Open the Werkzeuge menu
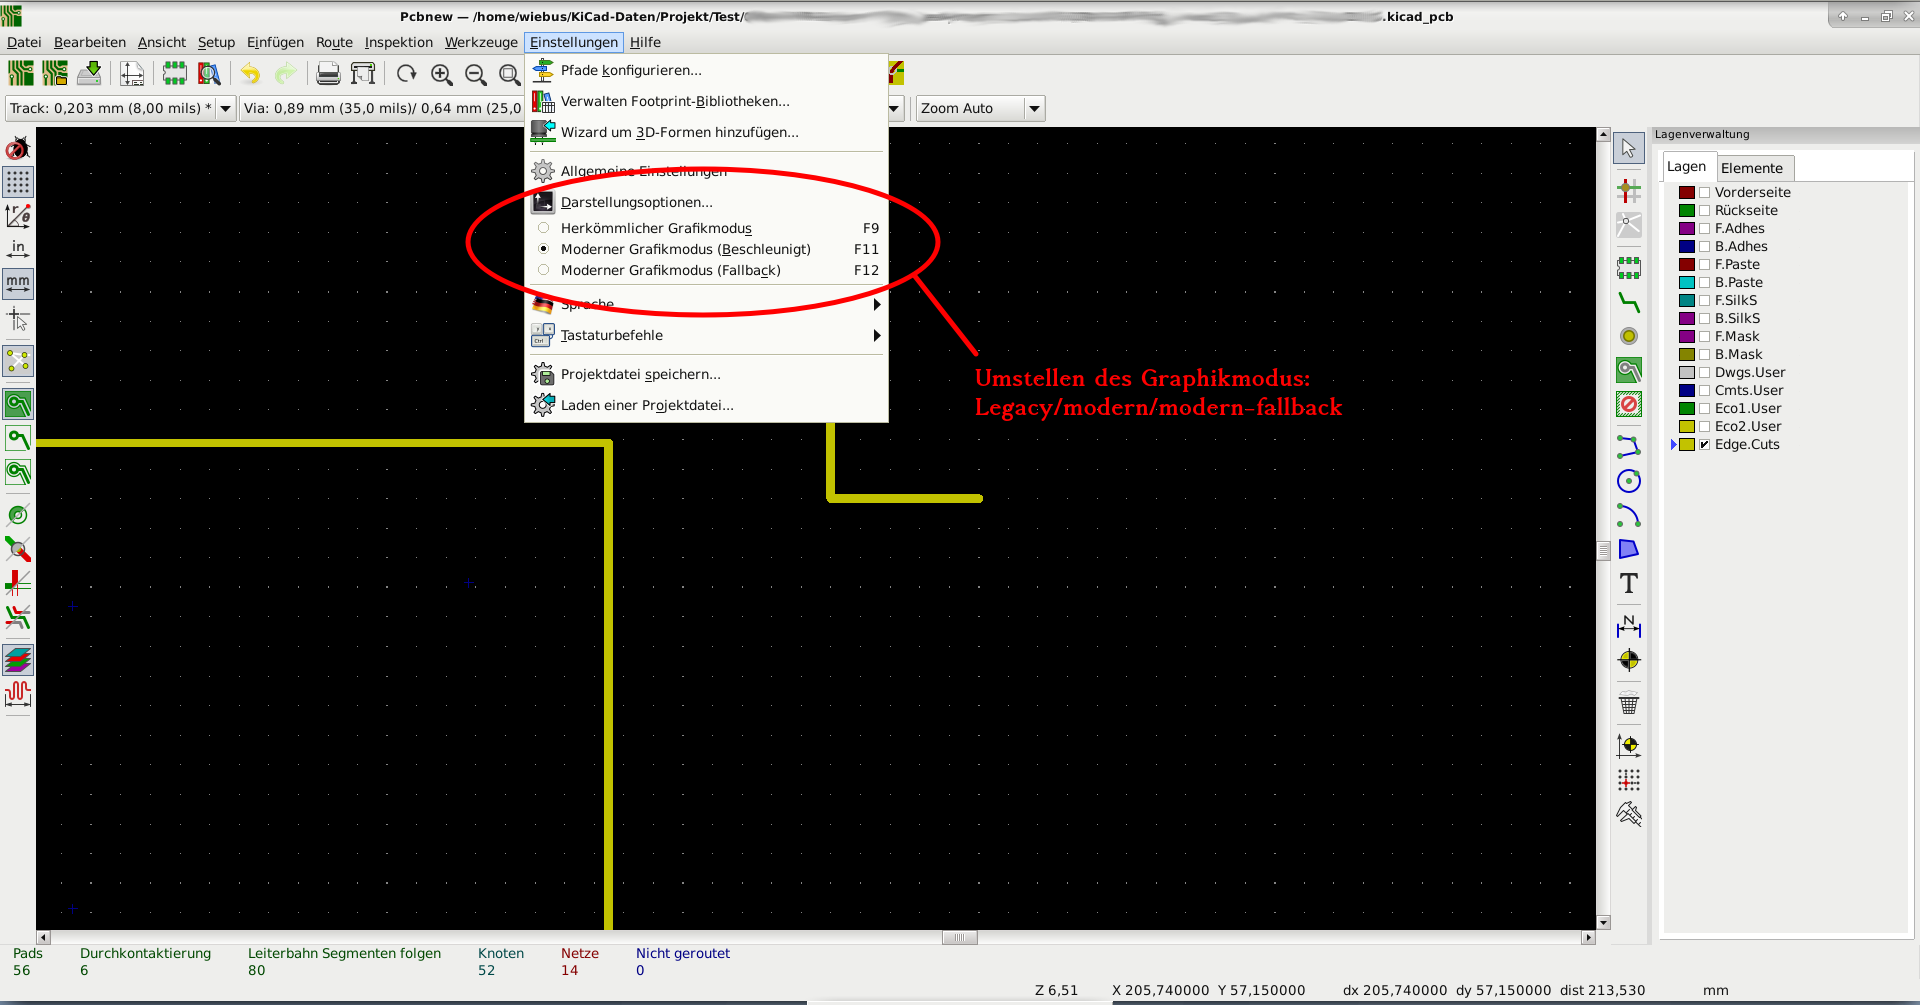The width and height of the screenshot is (1920, 1005). (481, 42)
